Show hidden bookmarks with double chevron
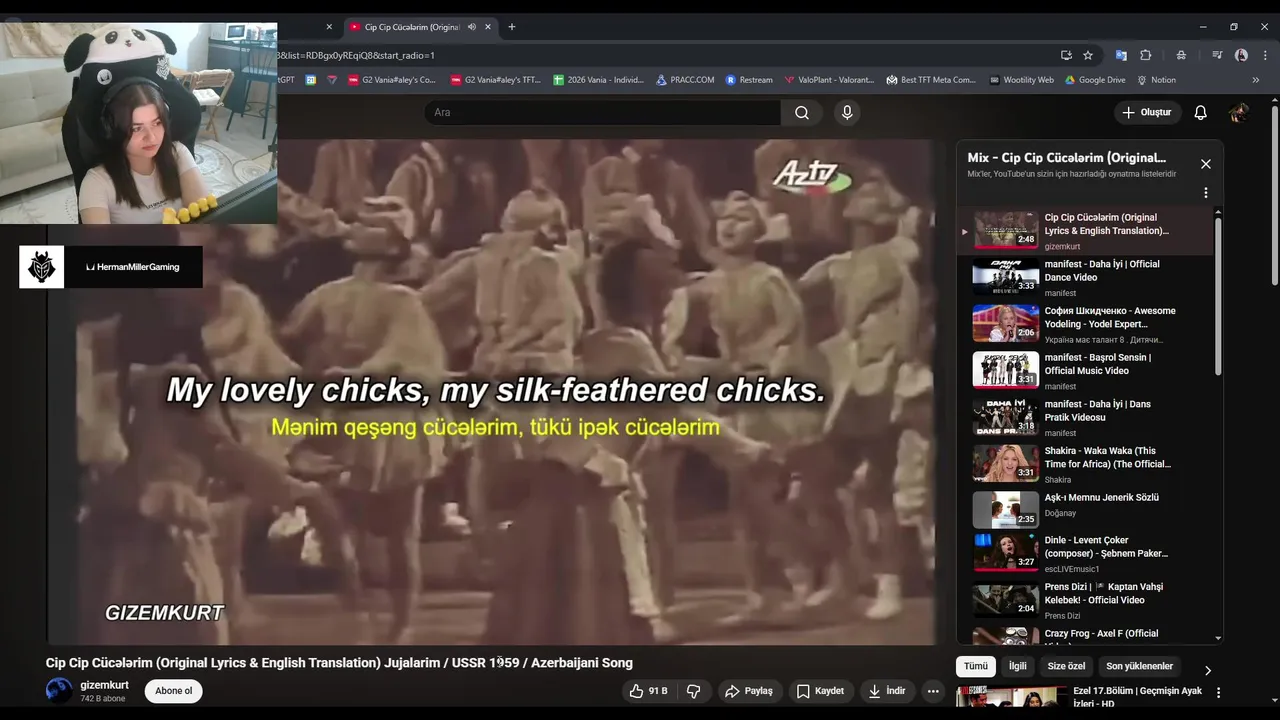Screen dimensions: 1280x720 [1256, 80]
